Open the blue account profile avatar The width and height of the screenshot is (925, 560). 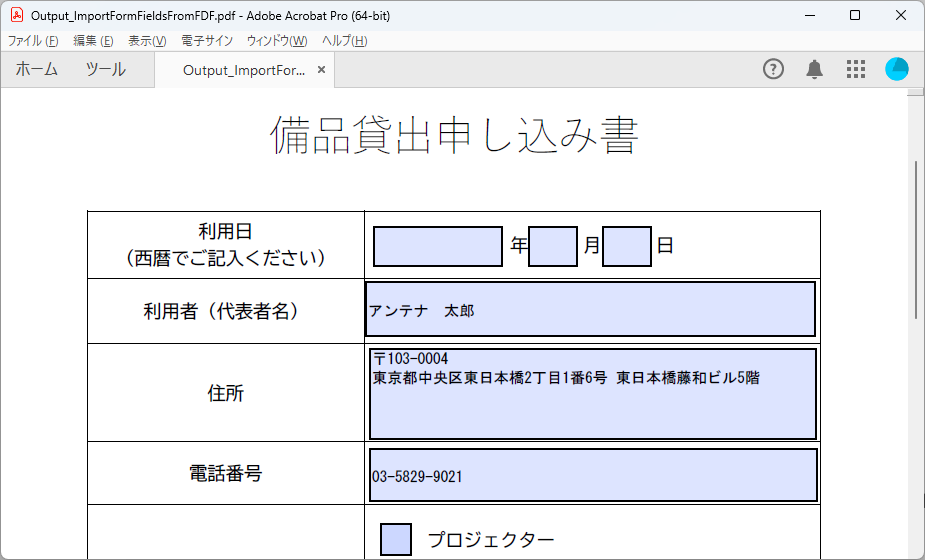tap(897, 69)
